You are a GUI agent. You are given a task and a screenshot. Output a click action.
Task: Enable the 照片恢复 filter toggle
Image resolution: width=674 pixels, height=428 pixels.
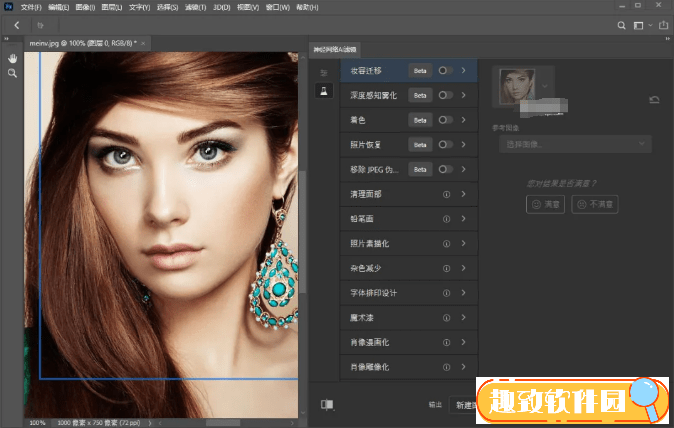445,144
